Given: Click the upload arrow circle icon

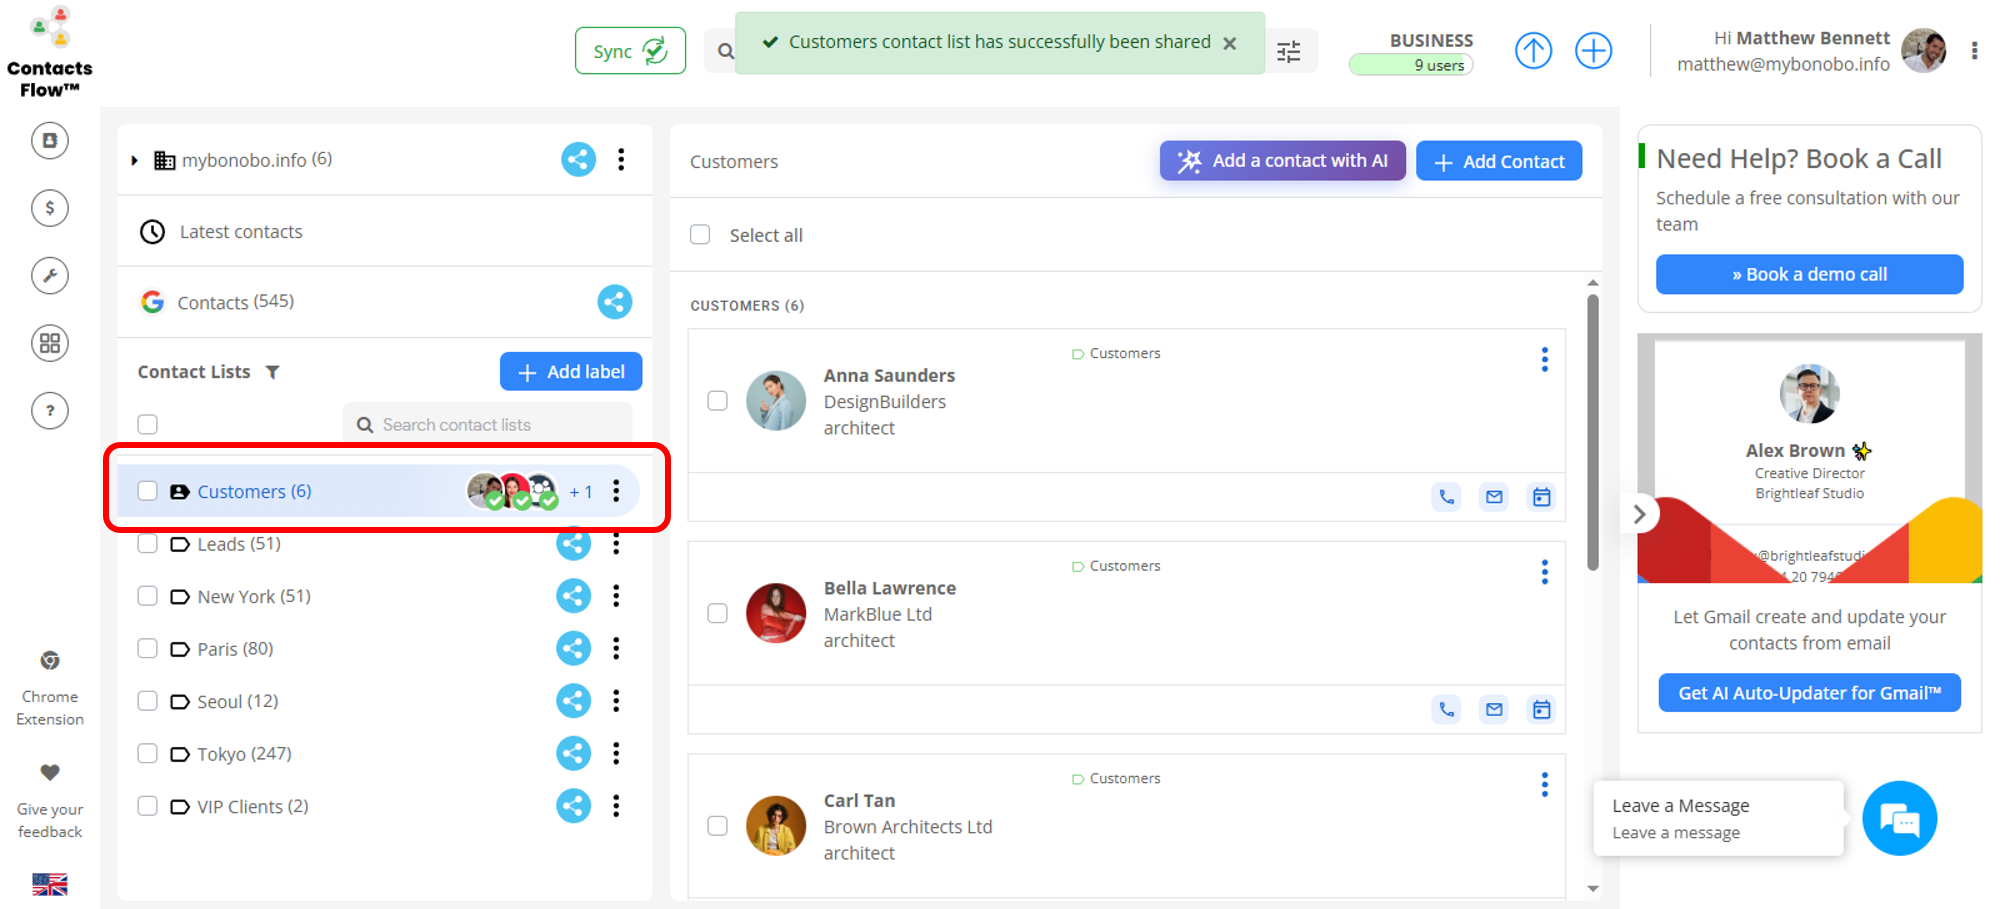Looking at the screenshot, I should (x=1533, y=51).
